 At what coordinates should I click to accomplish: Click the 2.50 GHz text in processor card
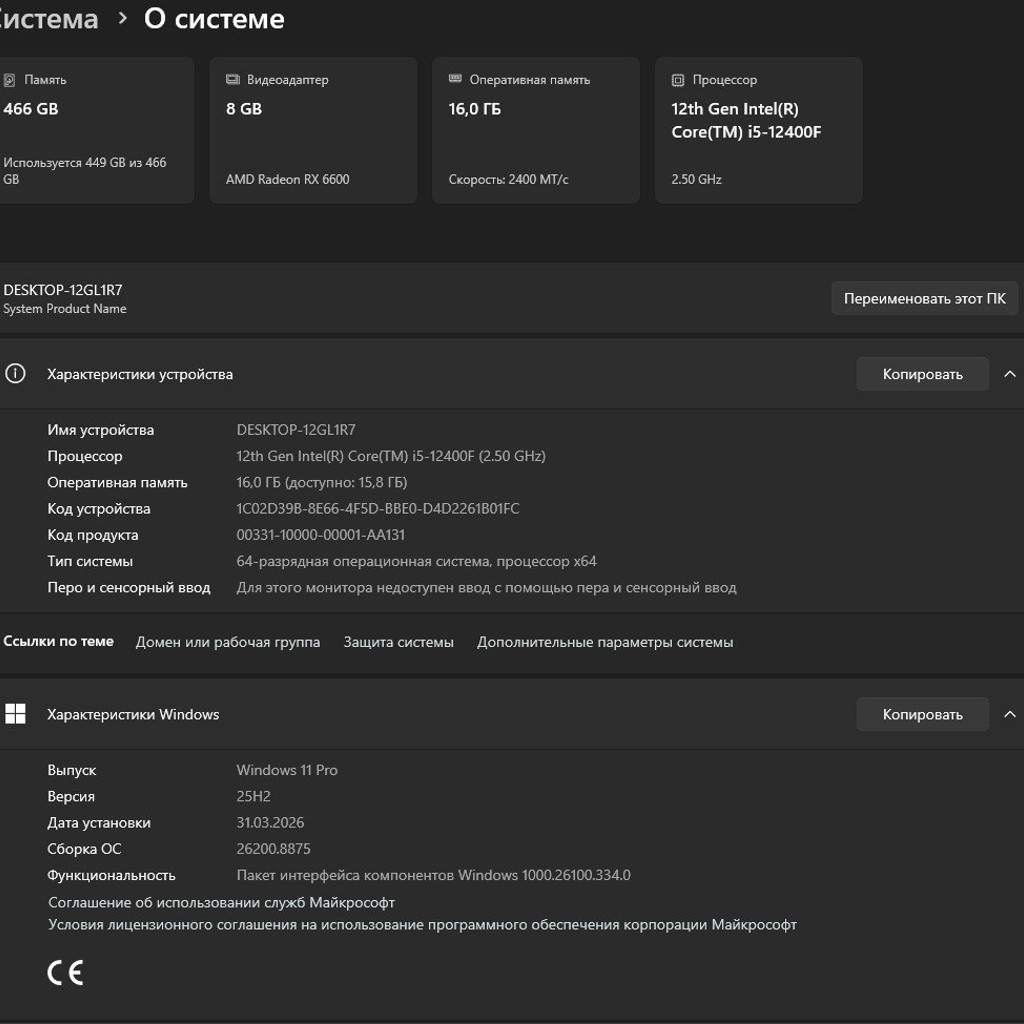pos(696,179)
